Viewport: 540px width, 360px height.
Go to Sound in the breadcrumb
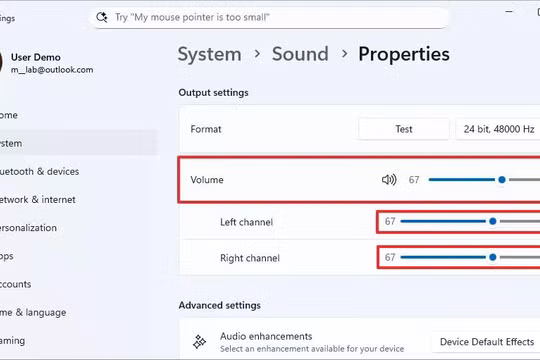[300, 54]
